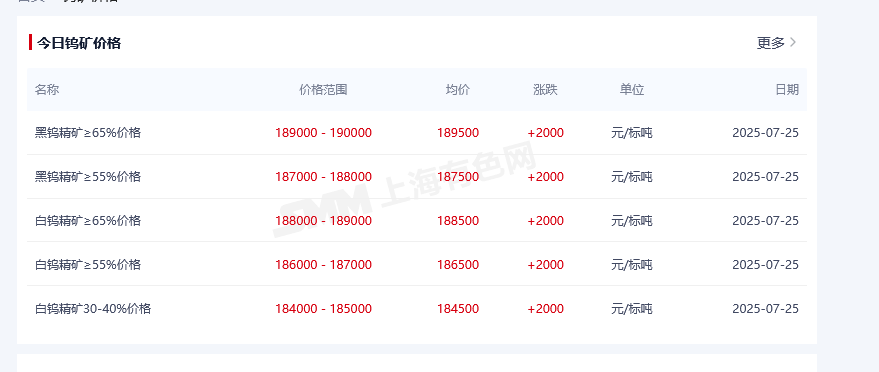The image size is (879, 372).
Task: Click the 名称 column header
Action: pyautogui.click(x=47, y=90)
